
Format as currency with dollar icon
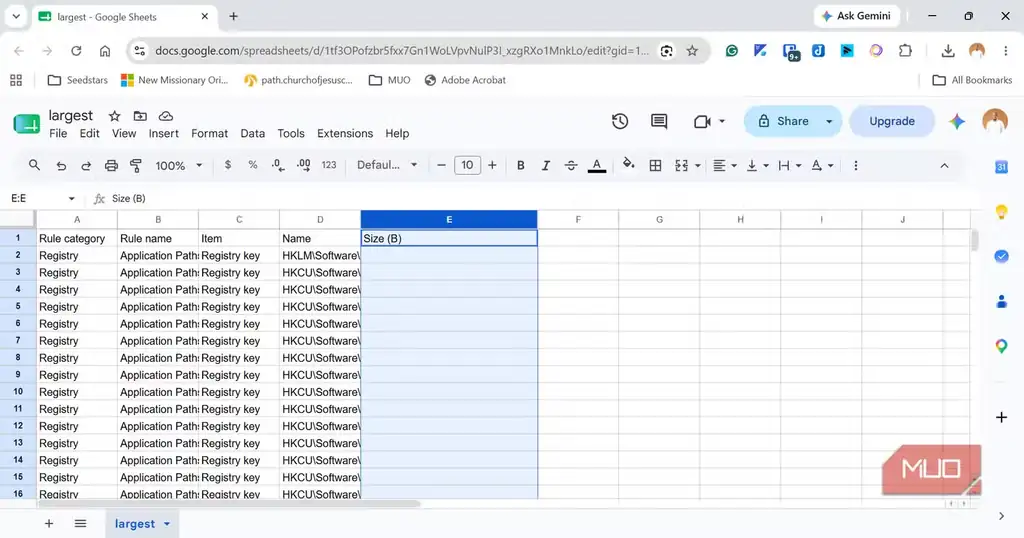click(227, 165)
